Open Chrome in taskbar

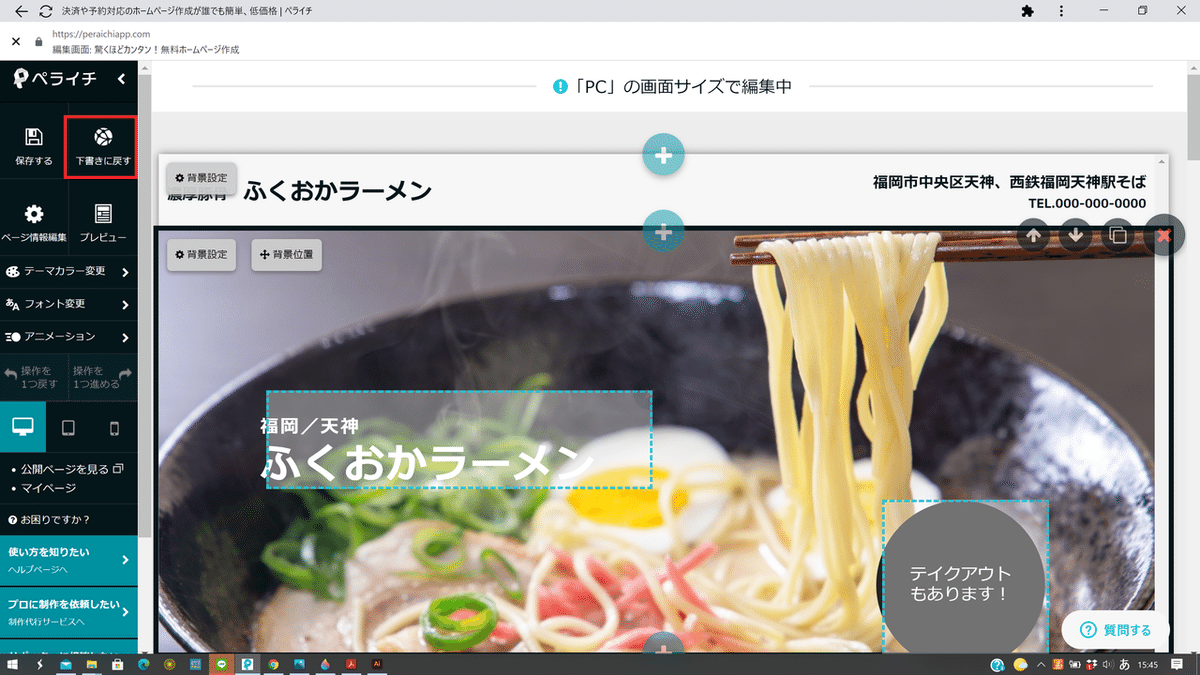click(x=273, y=664)
